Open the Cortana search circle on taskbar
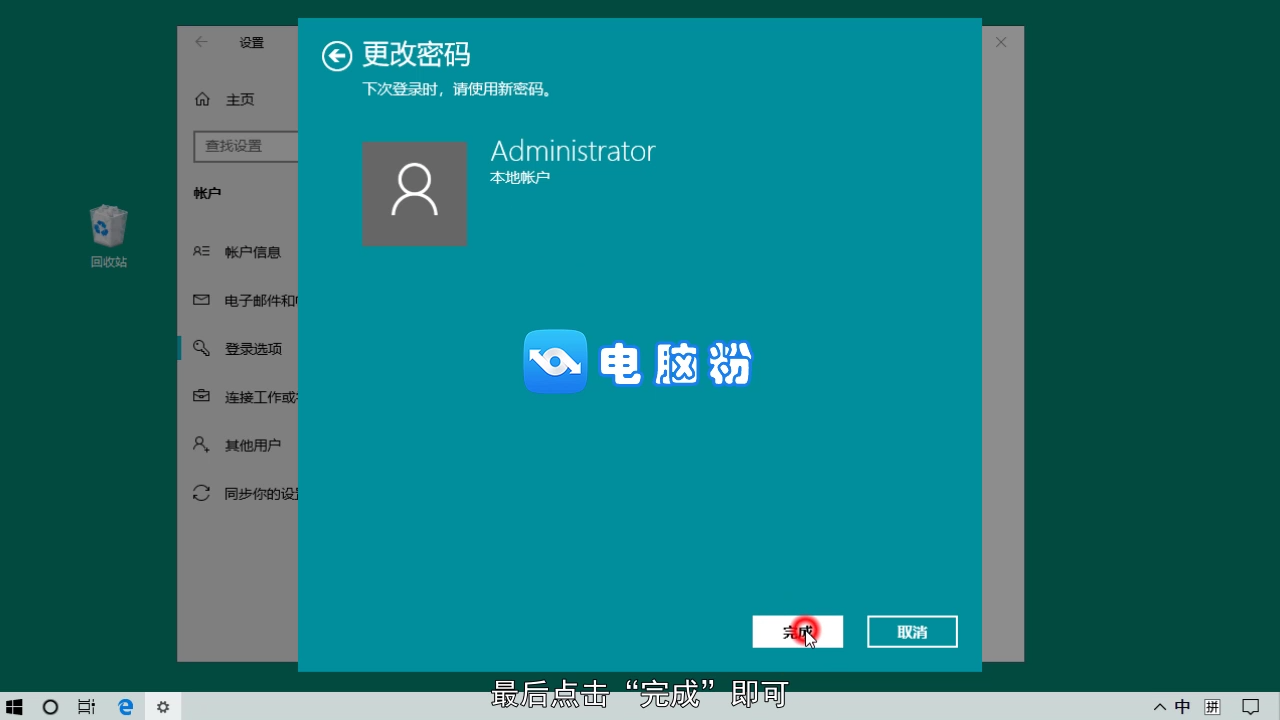Viewport: 1280px width, 720px height. pos(50,706)
